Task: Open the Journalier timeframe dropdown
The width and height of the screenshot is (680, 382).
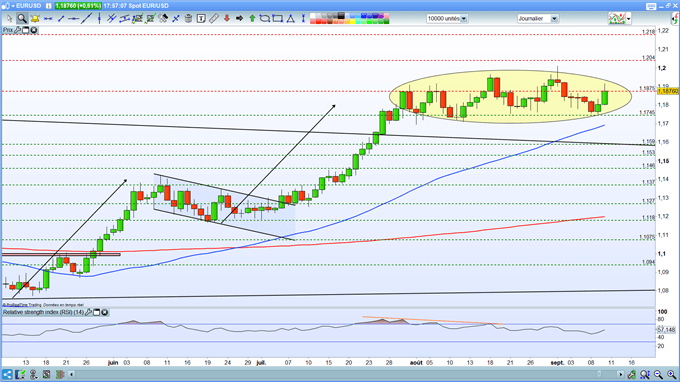Action: pos(554,19)
